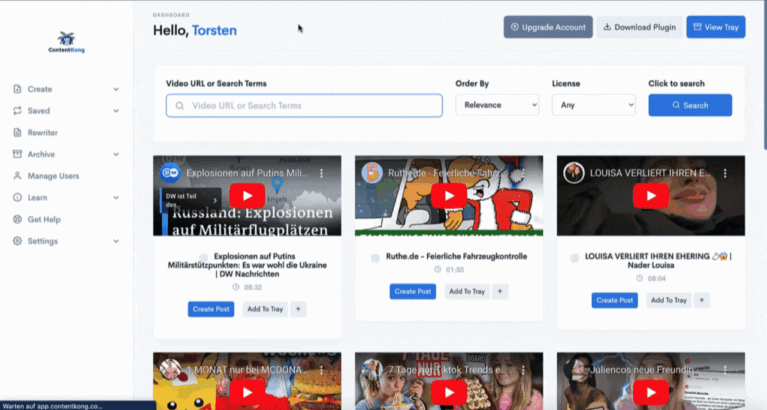
Task: Tick the checkbox beside LOUISA VERLIERT title
Action: (x=575, y=258)
